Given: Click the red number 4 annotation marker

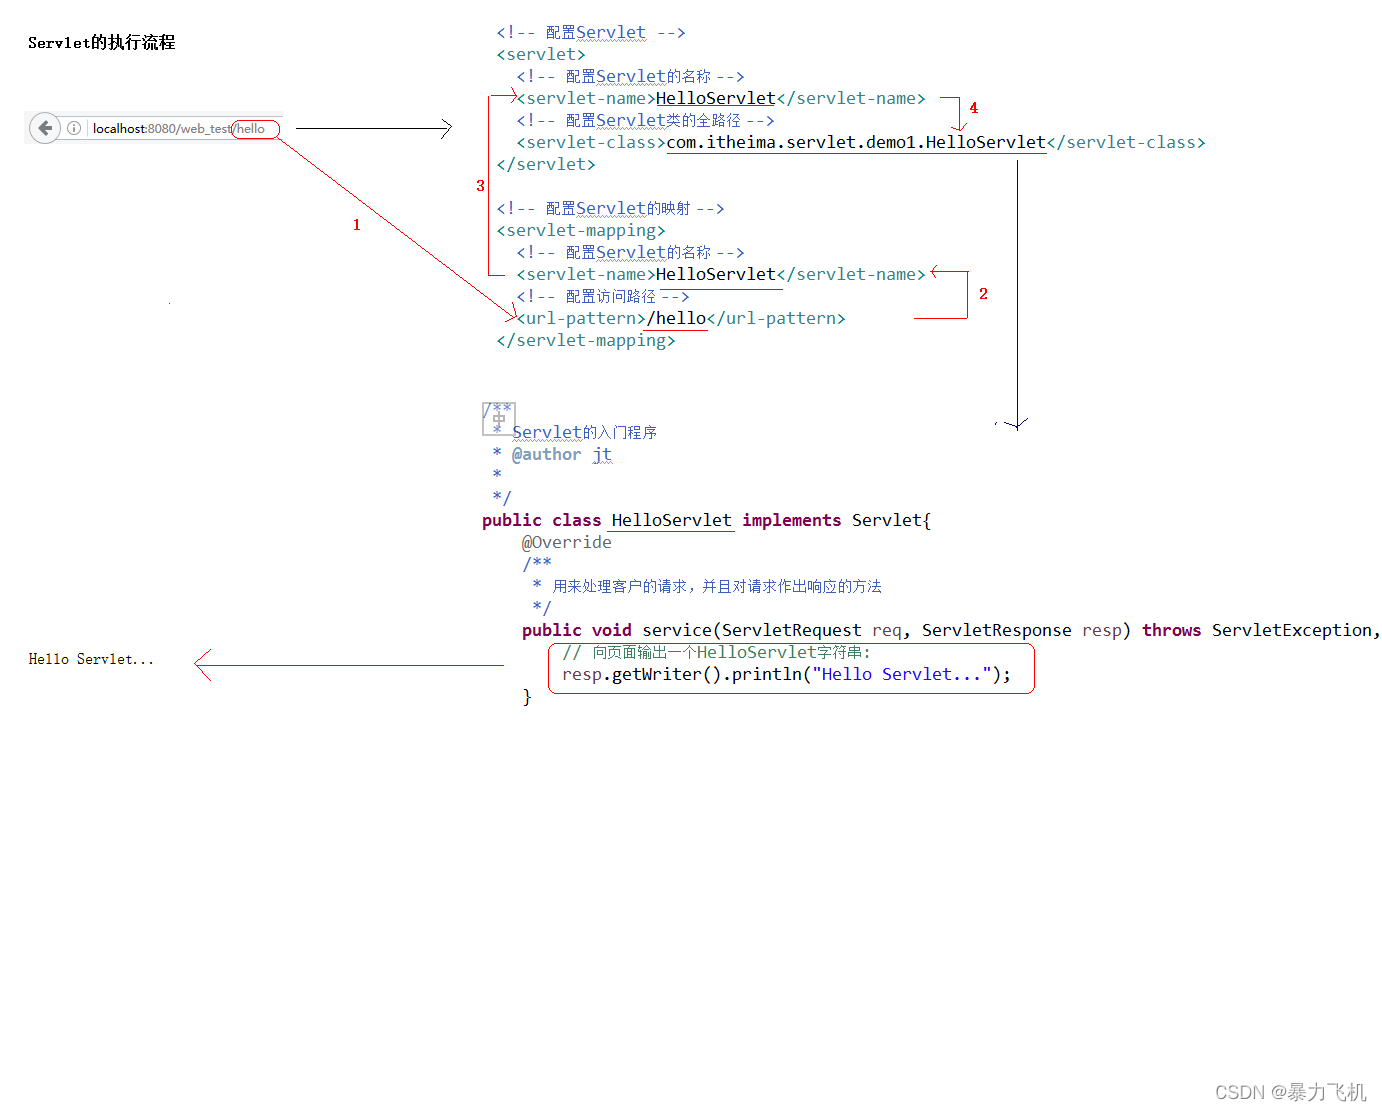Looking at the screenshot, I should [x=973, y=107].
